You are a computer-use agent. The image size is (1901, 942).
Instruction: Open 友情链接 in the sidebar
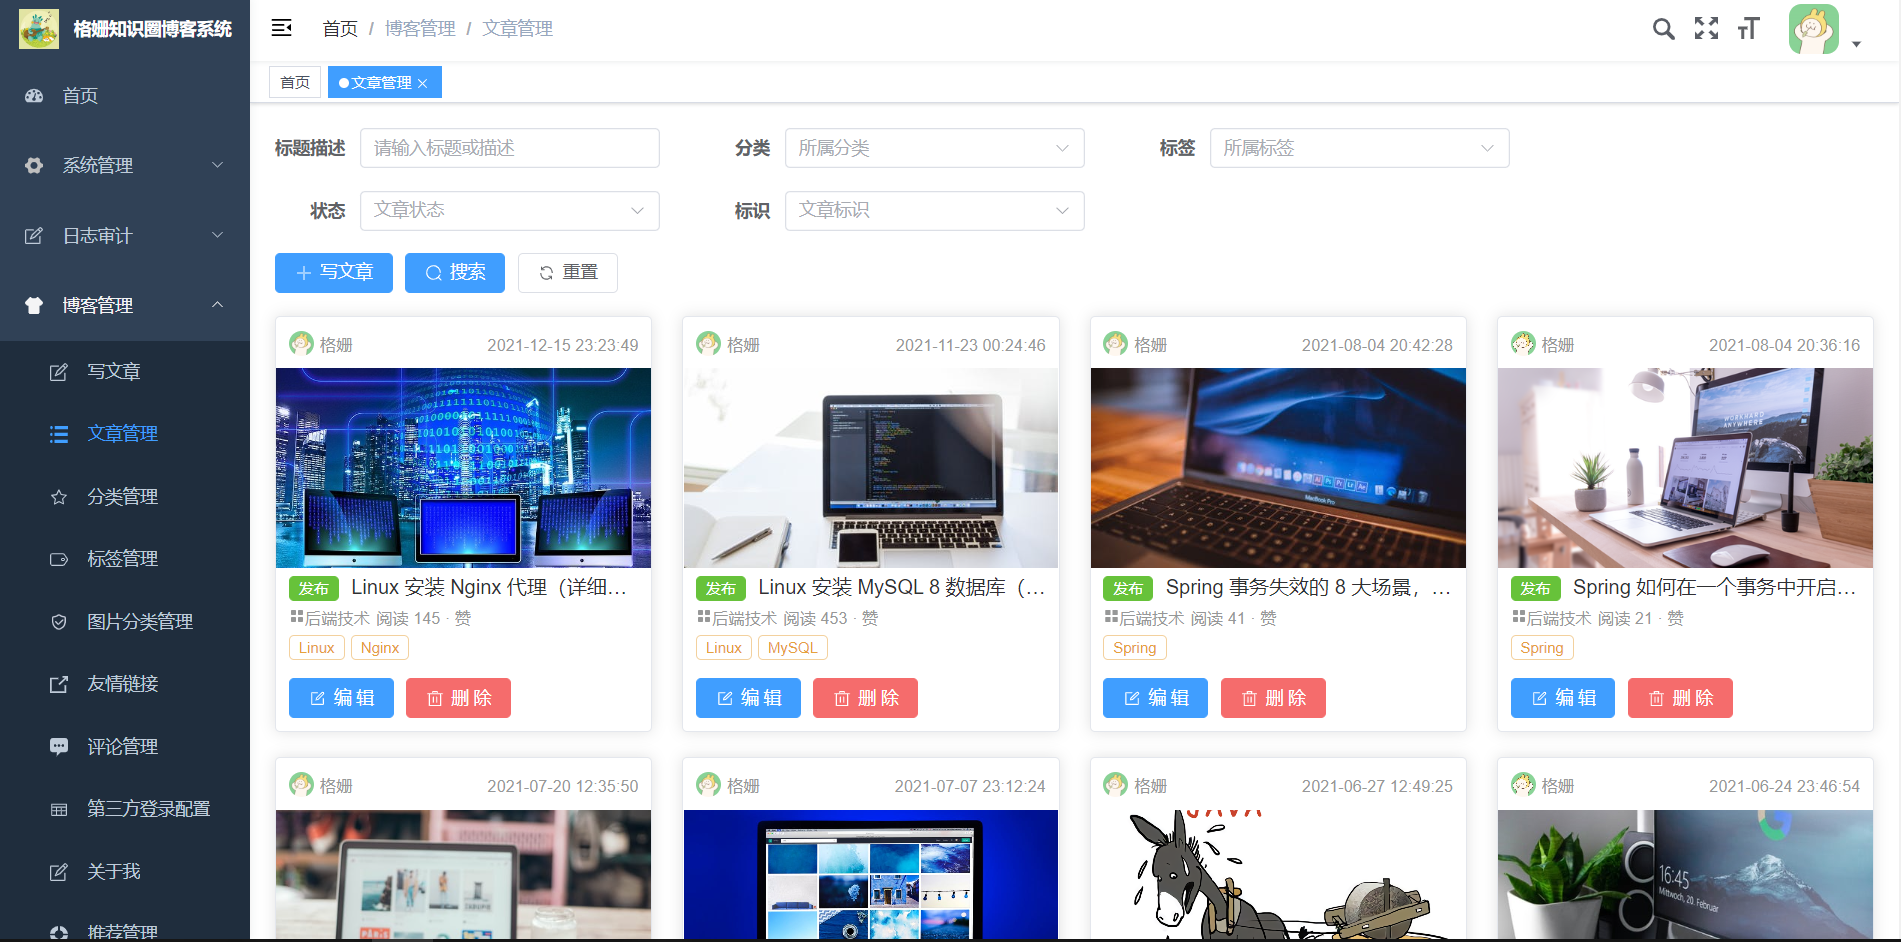[x=125, y=684]
